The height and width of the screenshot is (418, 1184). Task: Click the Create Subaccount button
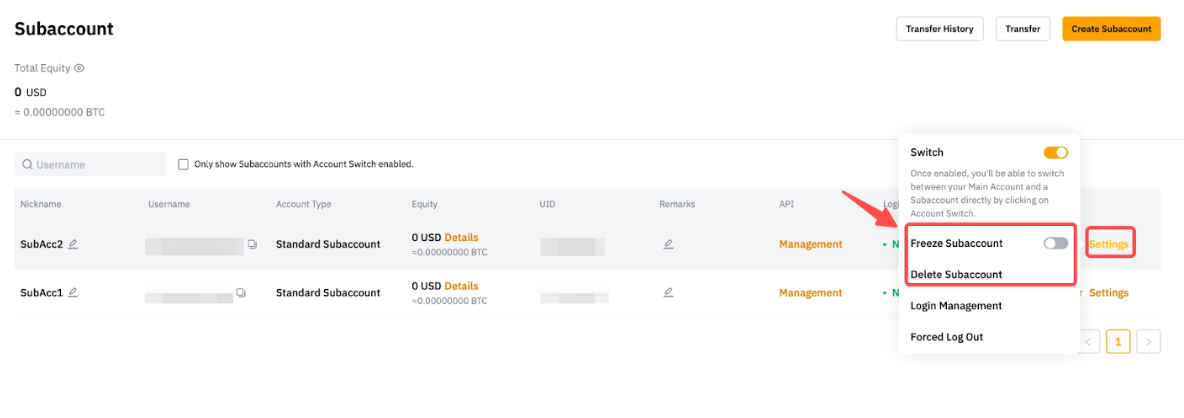pos(1111,29)
